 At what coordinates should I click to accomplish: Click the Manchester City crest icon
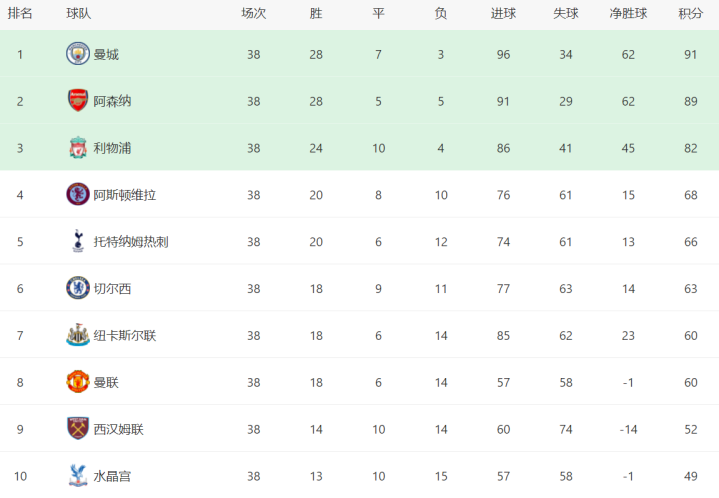pyautogui.click(x=78, y=54)
